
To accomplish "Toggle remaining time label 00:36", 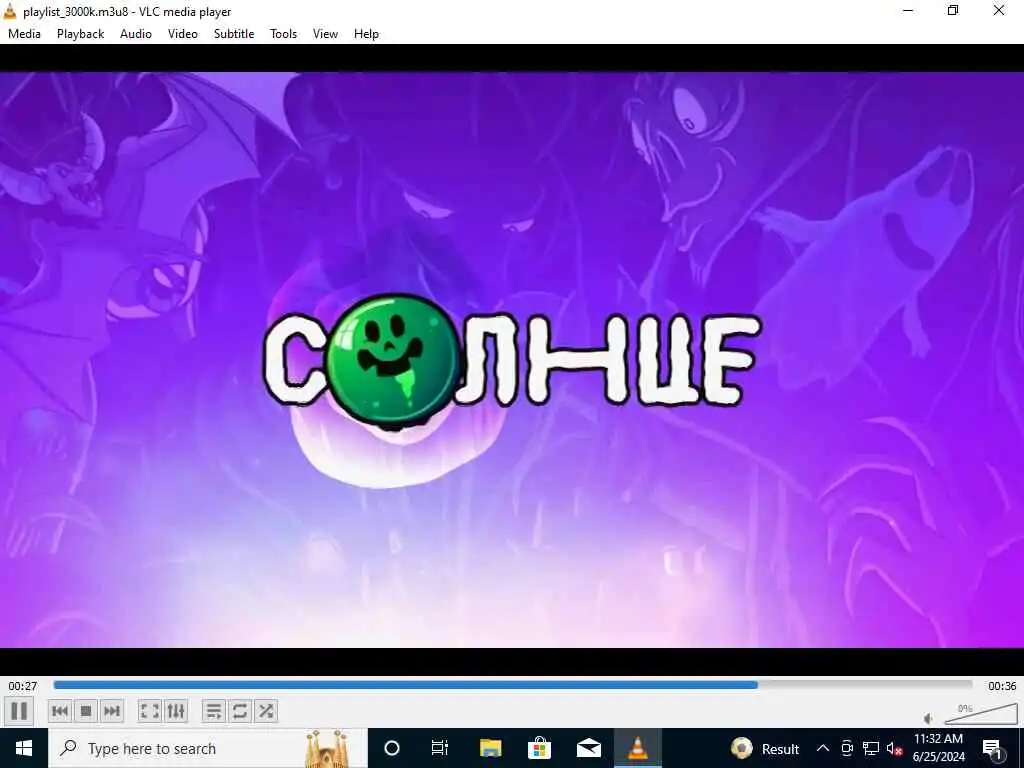I will [1002, 686].
